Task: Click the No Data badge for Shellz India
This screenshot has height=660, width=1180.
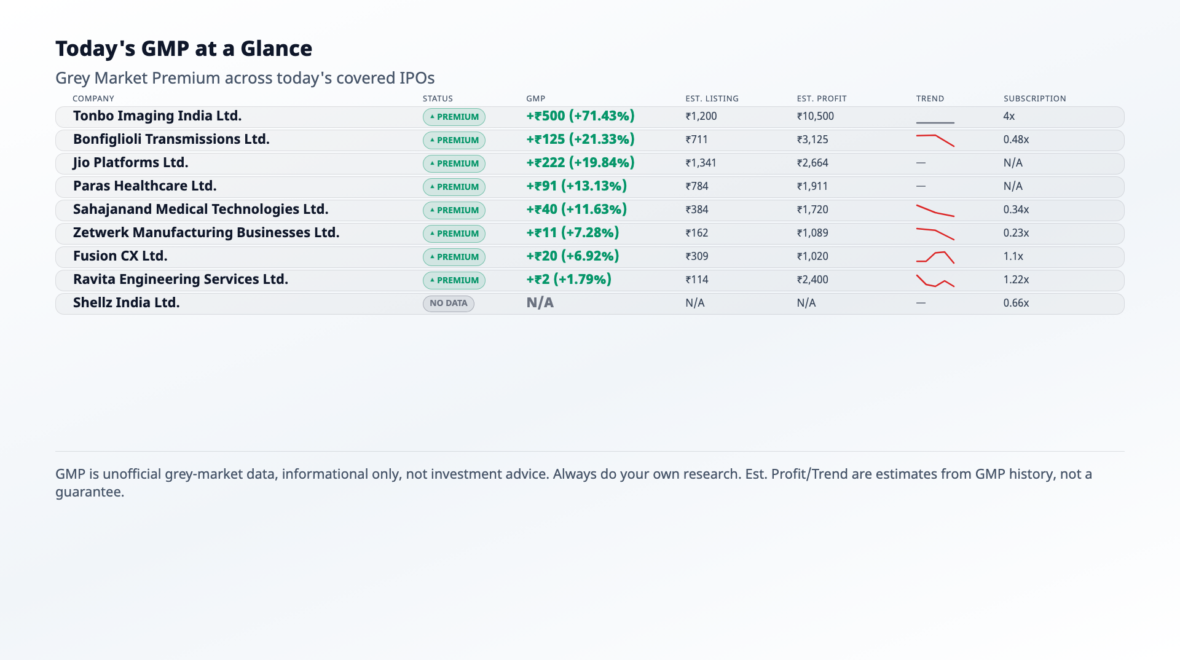Action: click(x=449, y=303)
